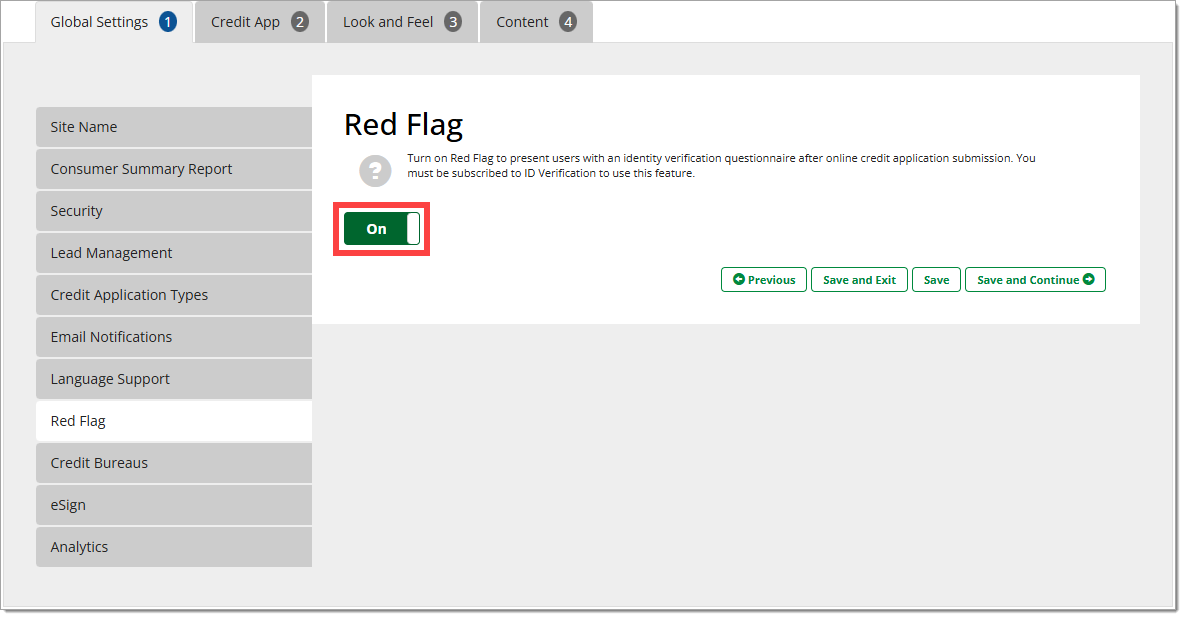The width and height of the screenshot is (1183, 617).
Task: Select Site Name in sidebar
Action: click(x=174, y=127)
